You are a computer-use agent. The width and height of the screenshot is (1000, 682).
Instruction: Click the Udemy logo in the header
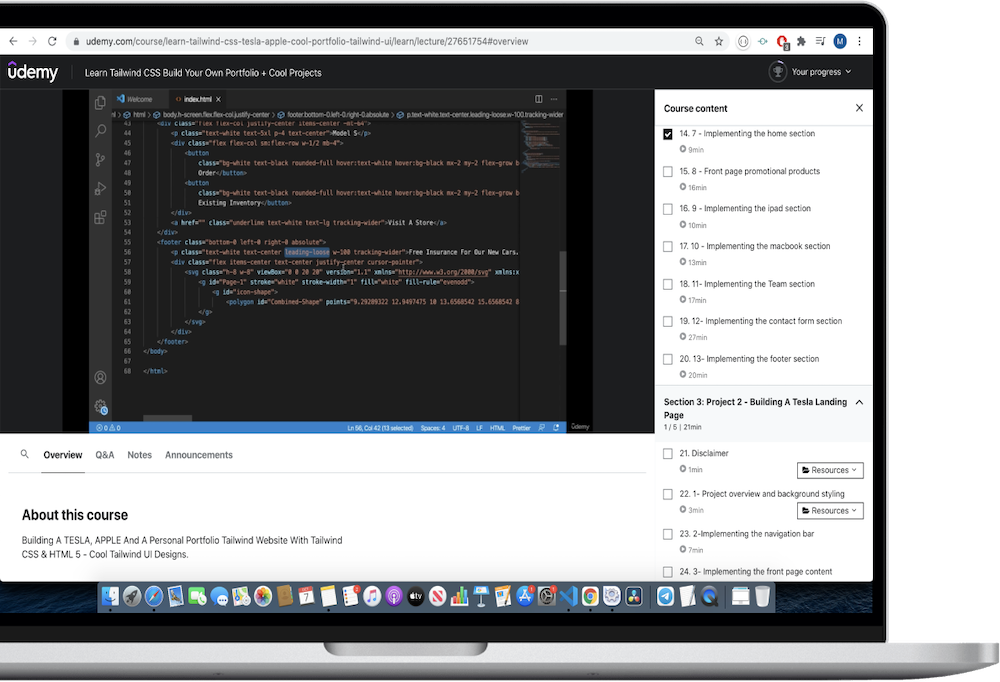pyautogui.click(x=33, y=72)
